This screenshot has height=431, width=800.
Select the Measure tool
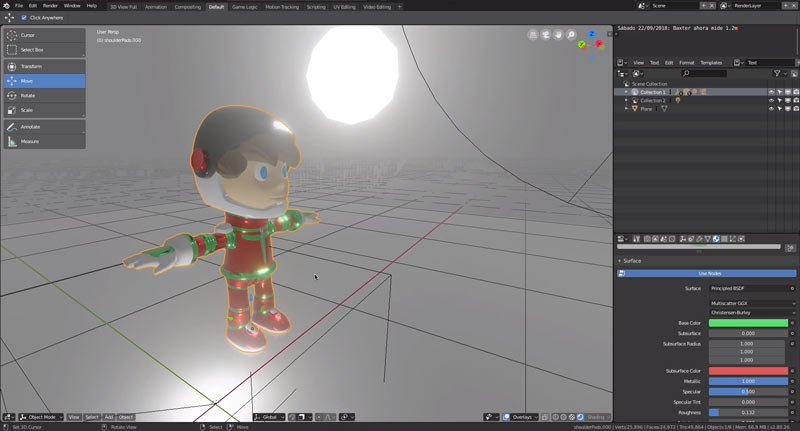coord(44,141)
